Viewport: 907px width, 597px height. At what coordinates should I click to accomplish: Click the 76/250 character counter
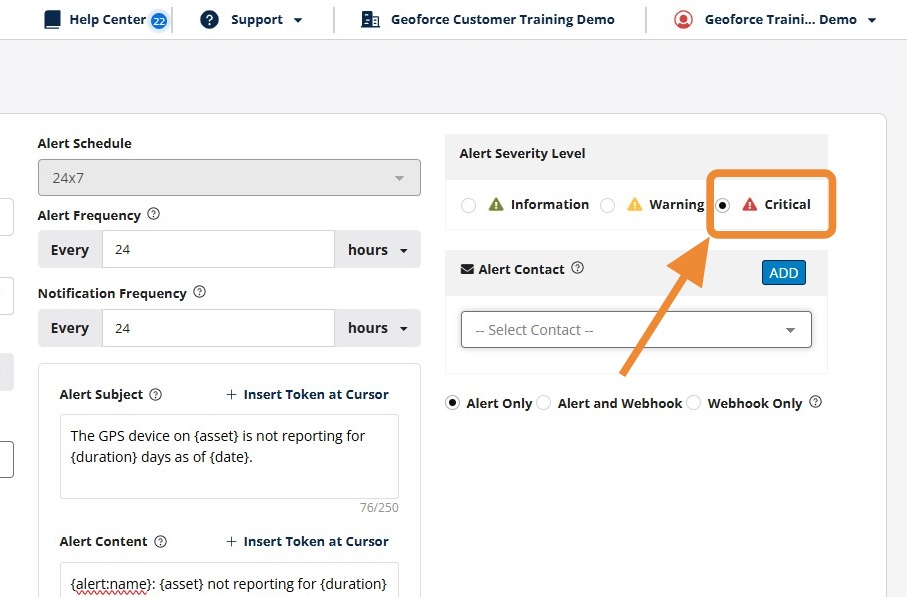(x=379, y=508)
